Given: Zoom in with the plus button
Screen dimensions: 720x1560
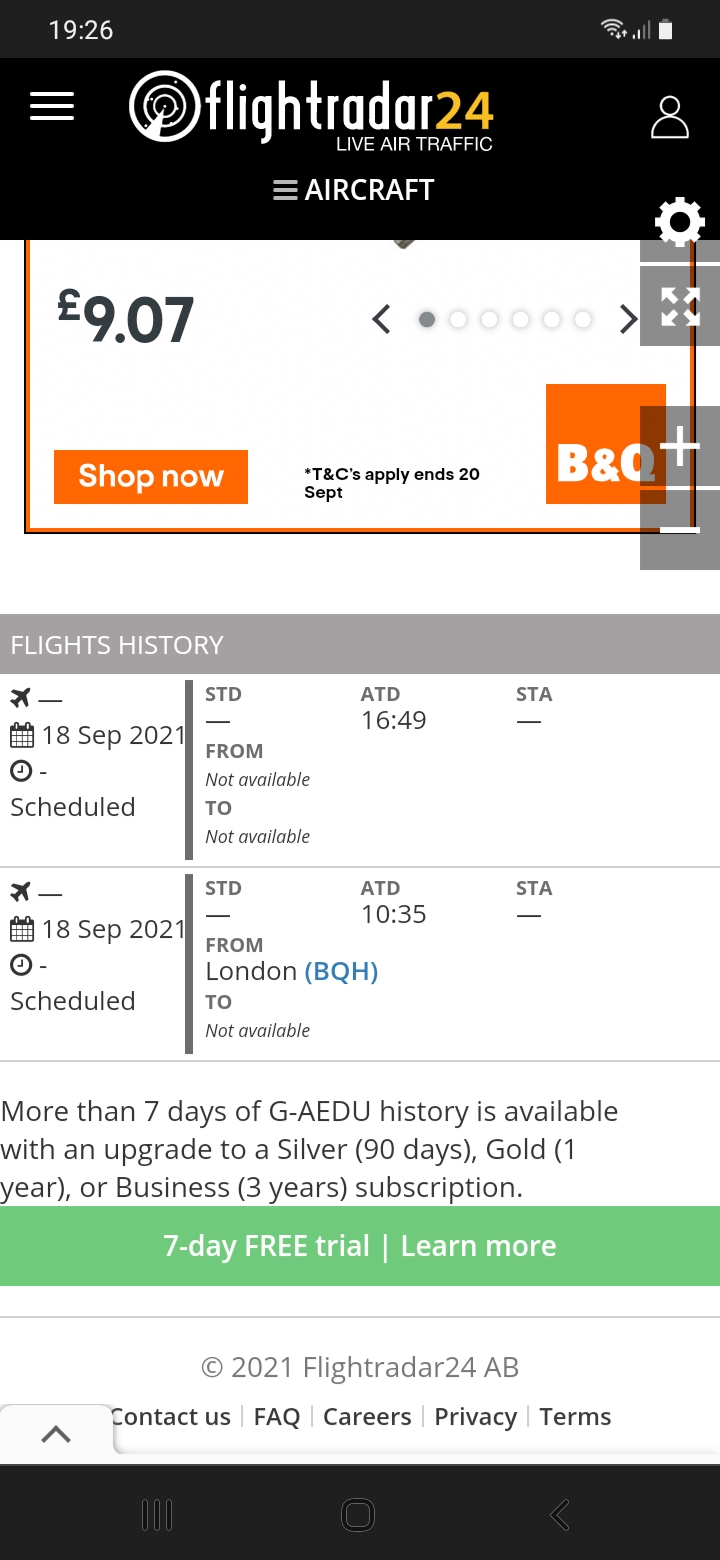Looking at the screenshot, I should click(x=680, y=446).
